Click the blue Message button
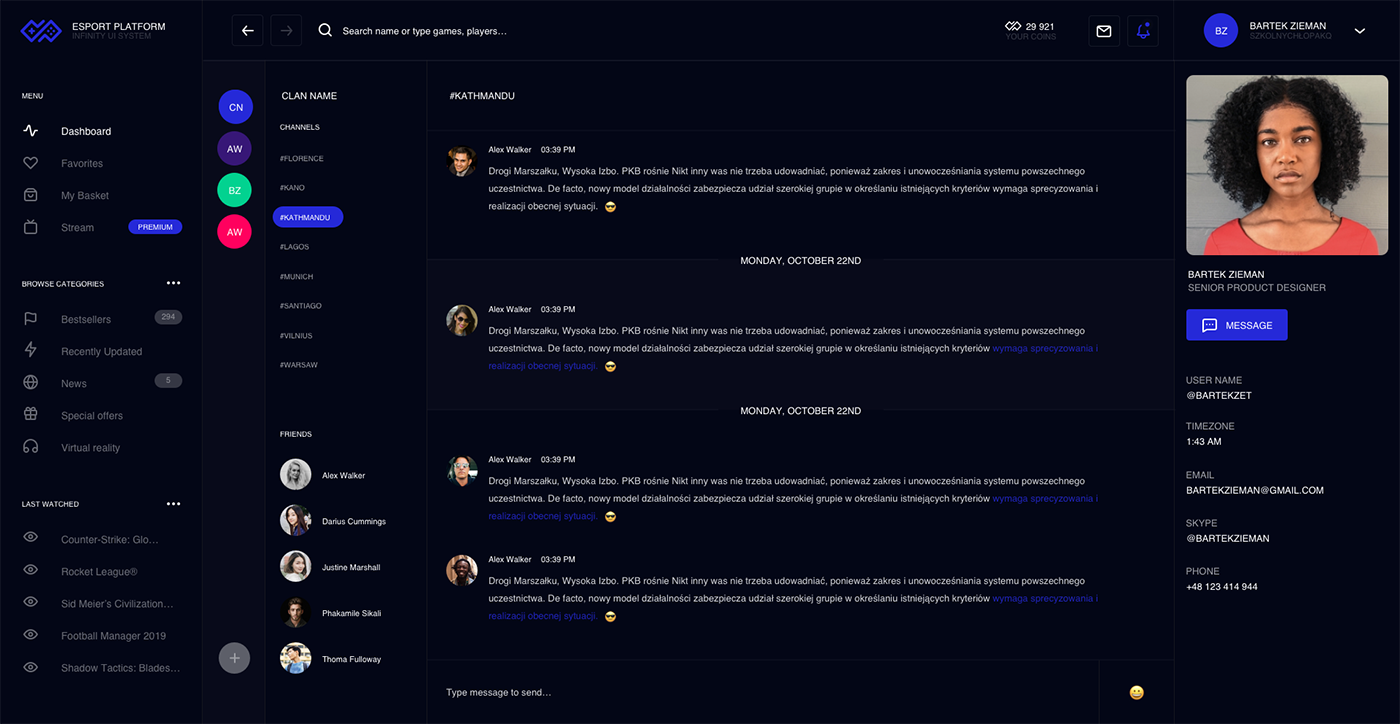The width and height of the screenshot is (1400, 724). 1236,325
